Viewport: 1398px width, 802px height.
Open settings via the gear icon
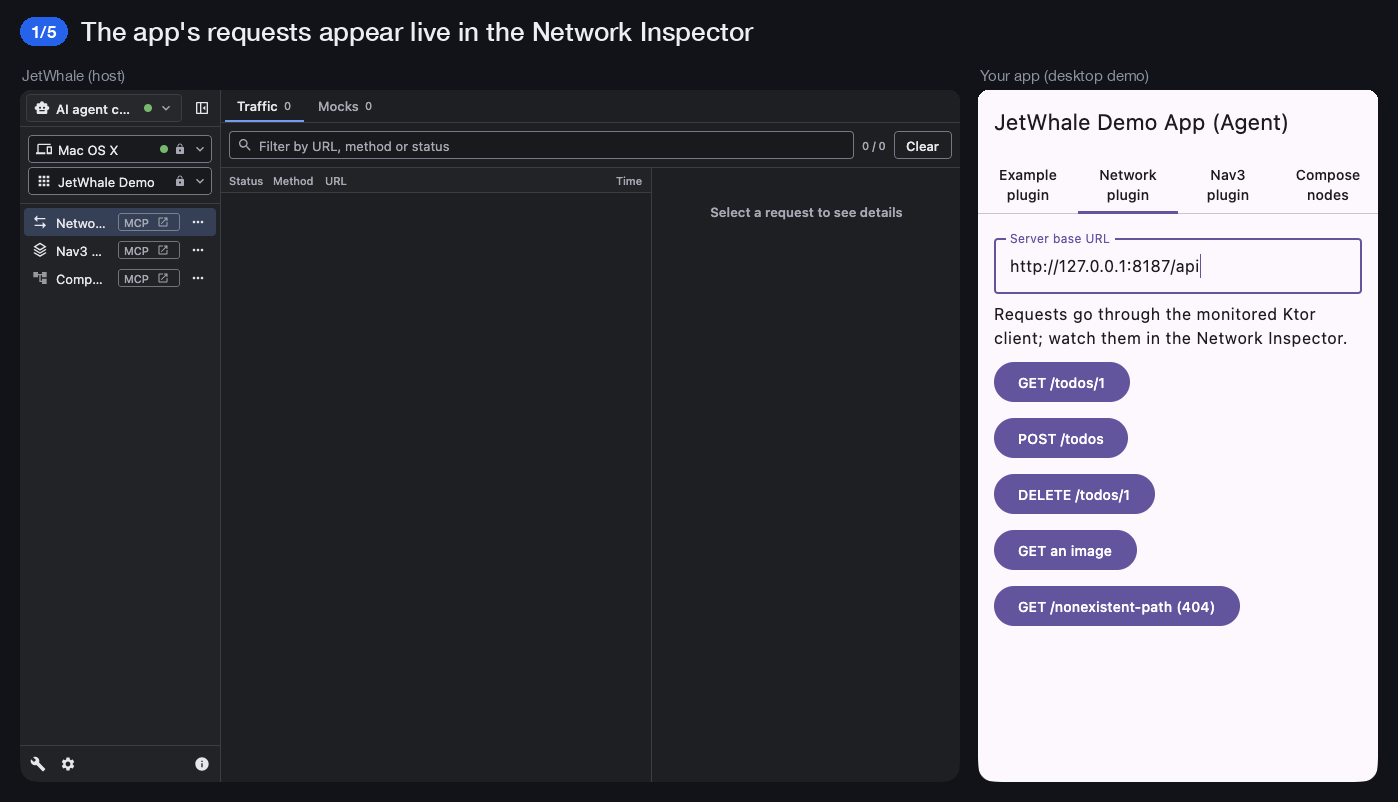pos(68,764)
